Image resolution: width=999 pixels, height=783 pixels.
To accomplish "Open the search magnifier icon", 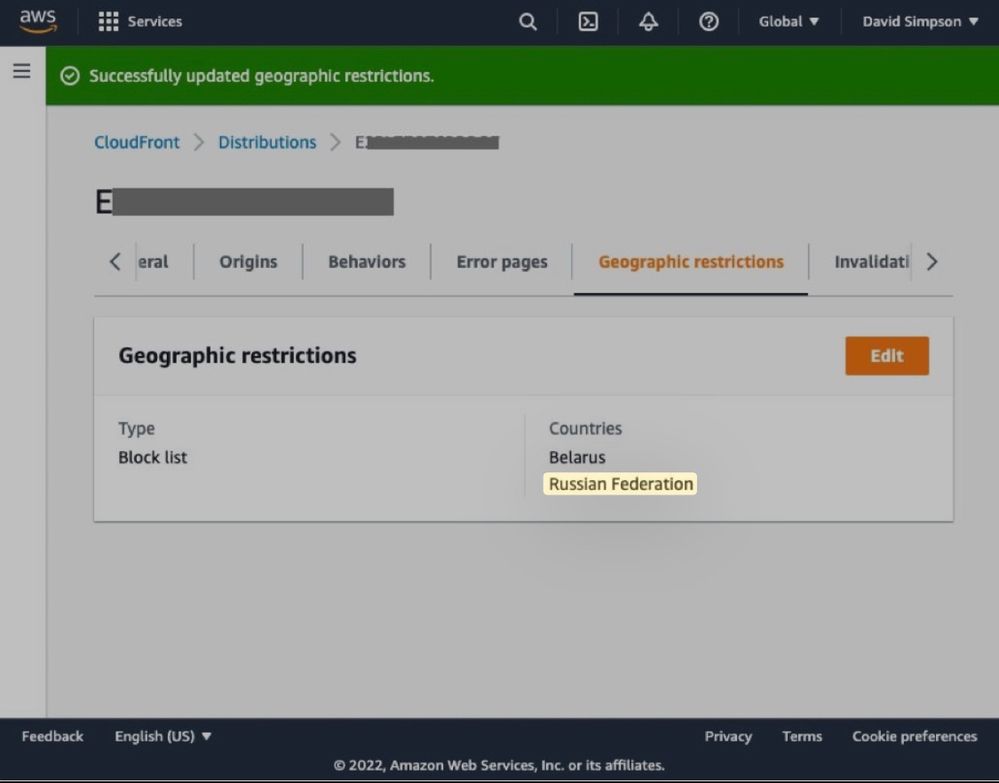I will click(528, 22).
